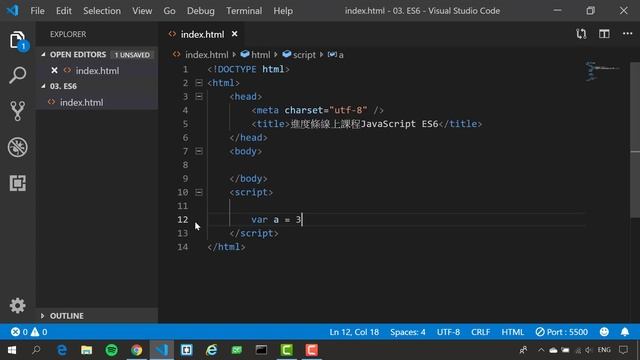Change the UTF-8 file encoding

(448, 332)
